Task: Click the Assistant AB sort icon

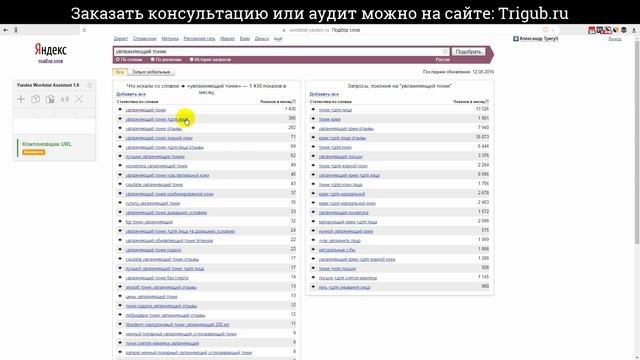Action: point(64,99)
